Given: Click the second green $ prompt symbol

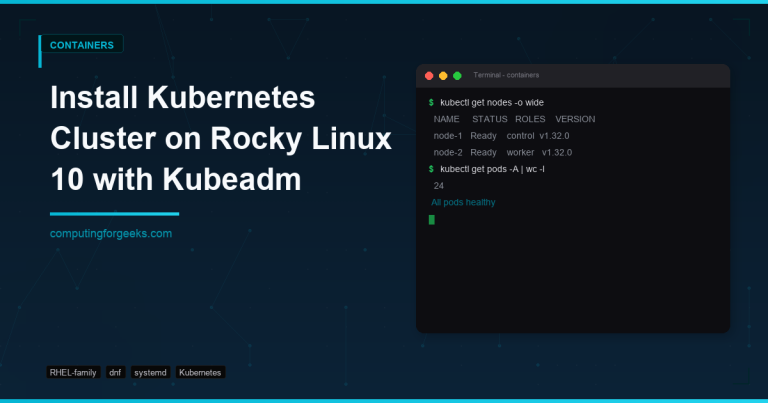Looking at the screenshot, I should coord(431,169).
